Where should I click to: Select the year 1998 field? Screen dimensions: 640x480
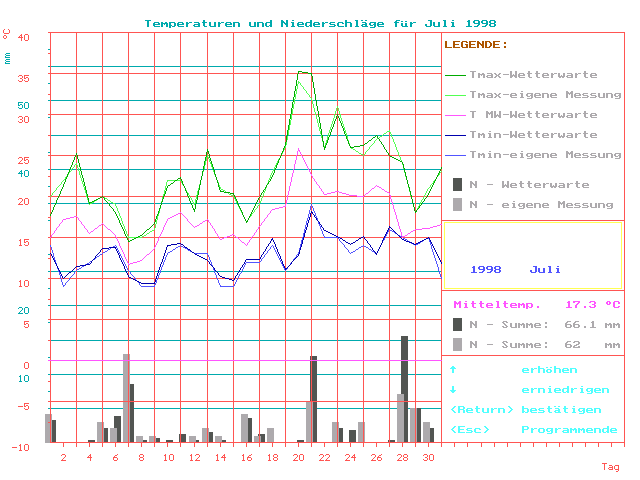485,270
